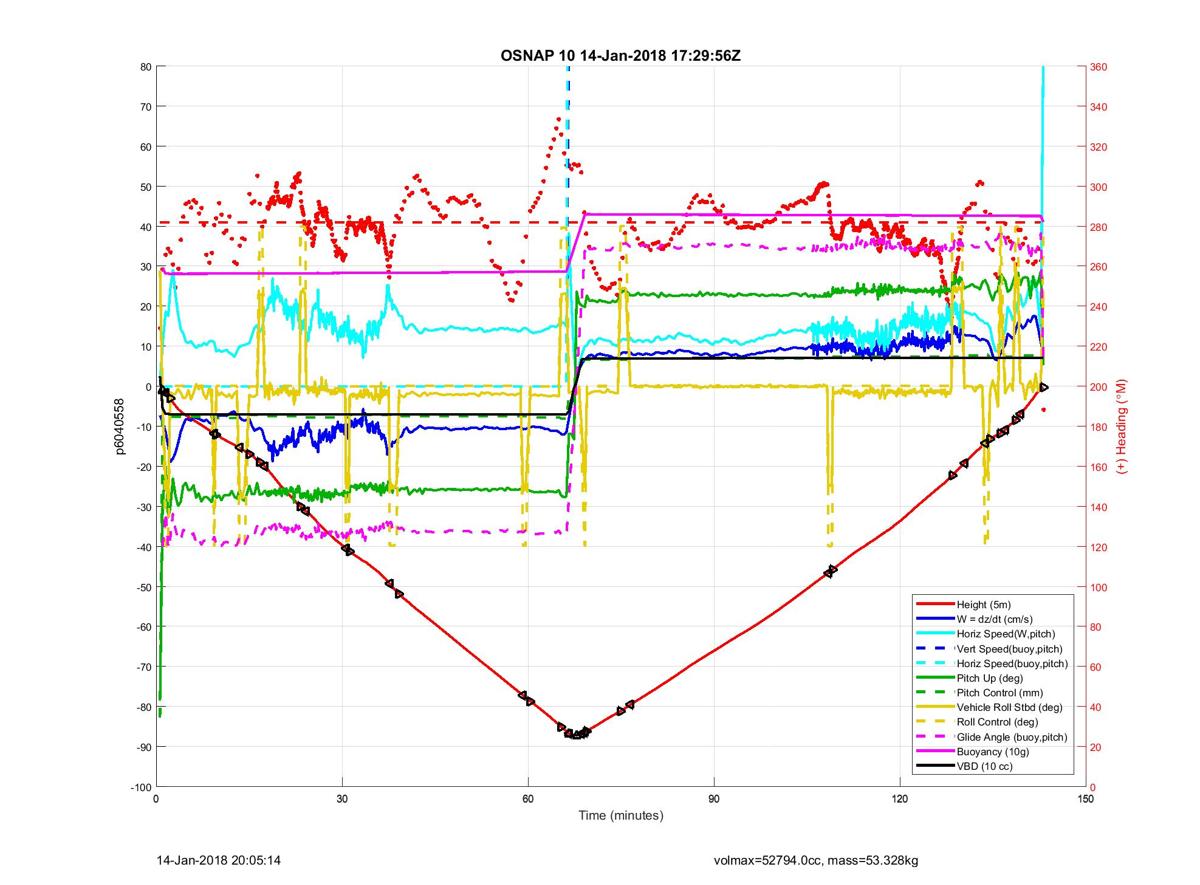Click the time axis tick label 150

(1086, 799)
